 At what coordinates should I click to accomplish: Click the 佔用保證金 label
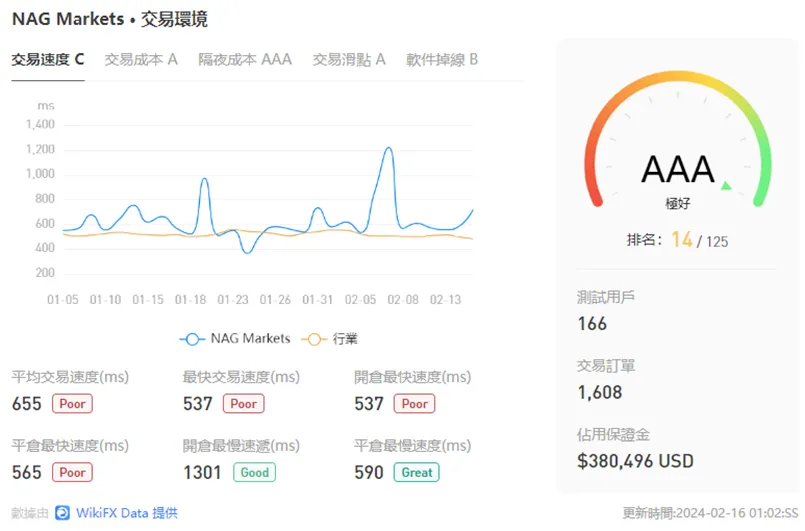(x=614, y=435)
